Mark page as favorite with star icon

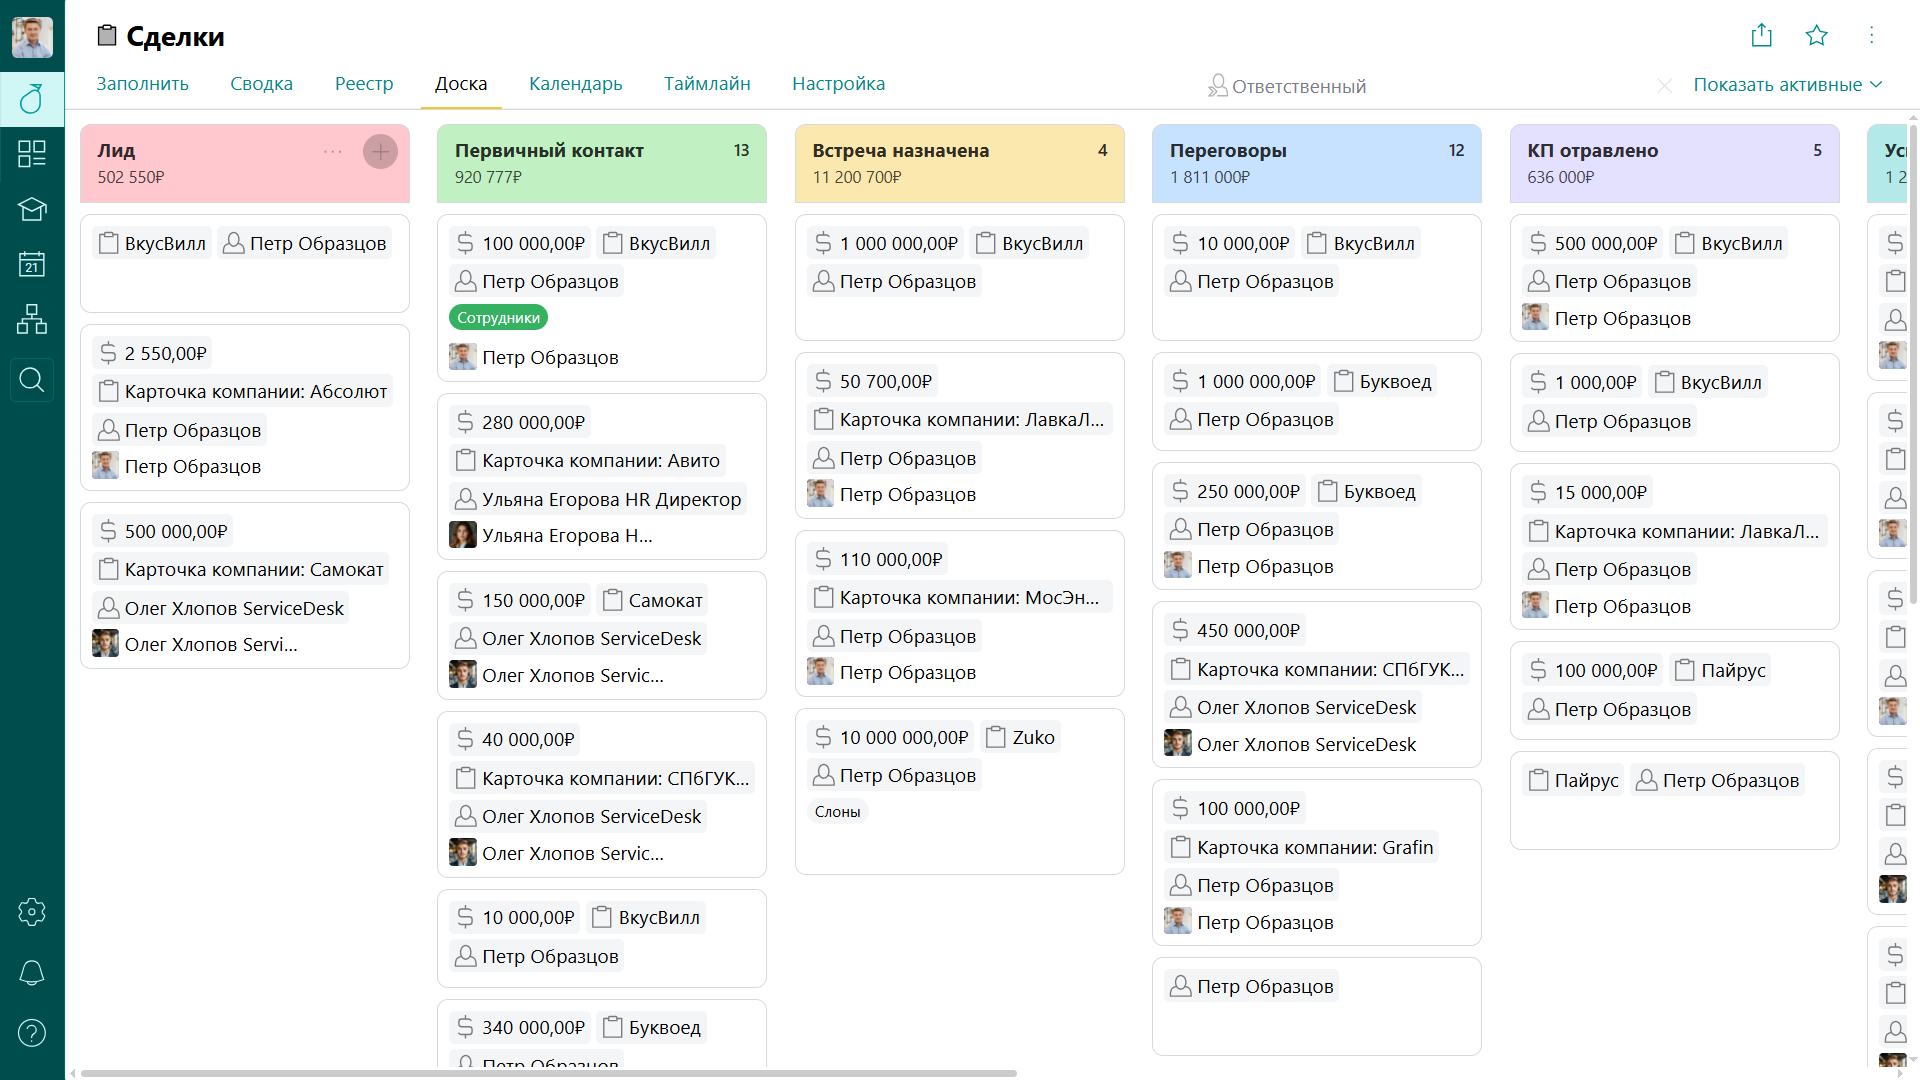click(1816, 36)
